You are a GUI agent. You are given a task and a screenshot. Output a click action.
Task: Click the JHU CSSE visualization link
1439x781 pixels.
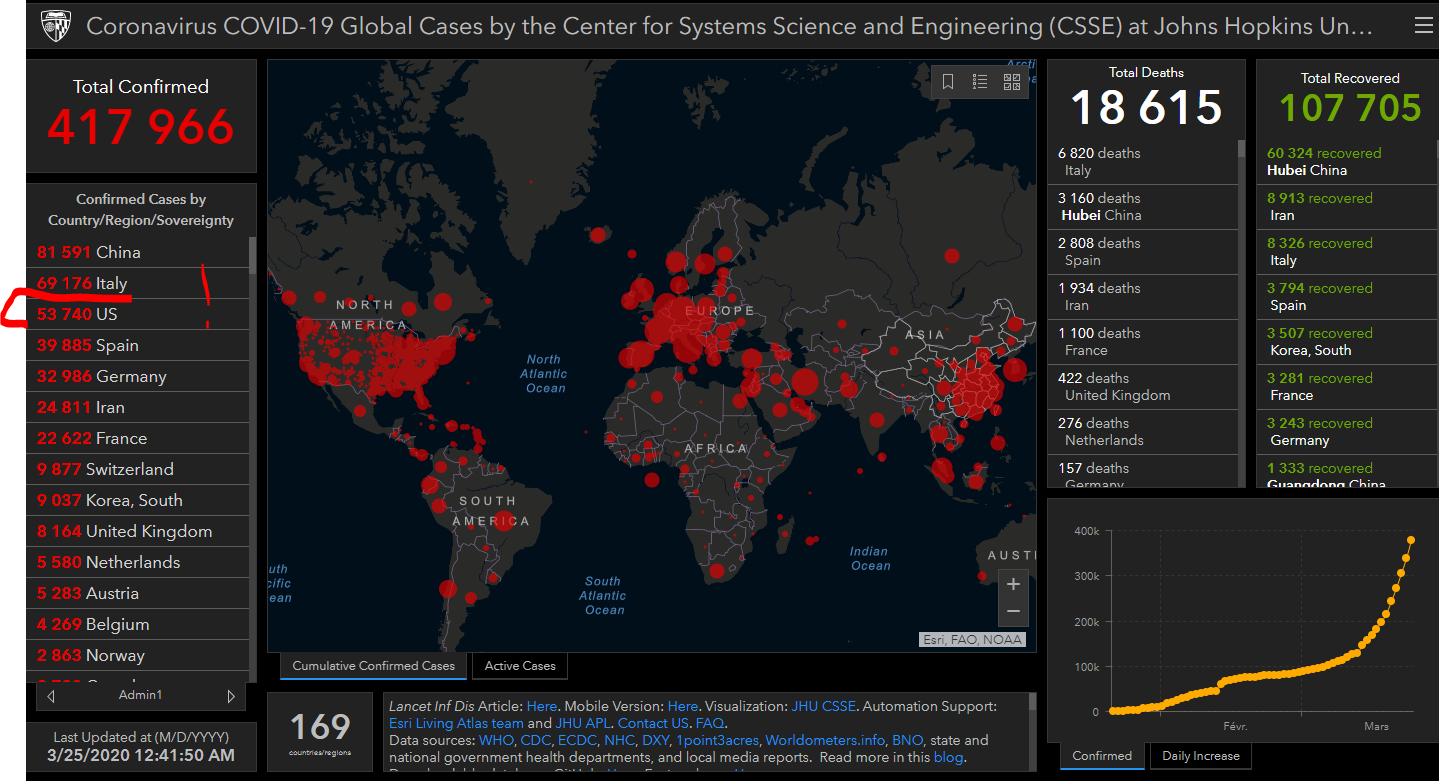[823, 706]
